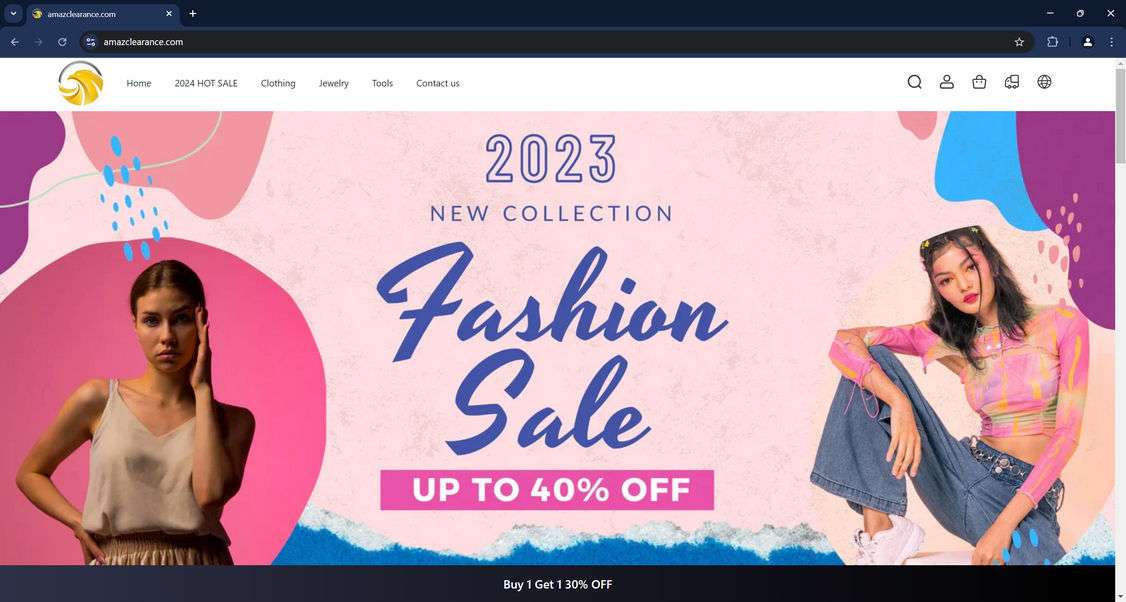
Task: Open the globe language selector icon
Action: (1044, 82)
